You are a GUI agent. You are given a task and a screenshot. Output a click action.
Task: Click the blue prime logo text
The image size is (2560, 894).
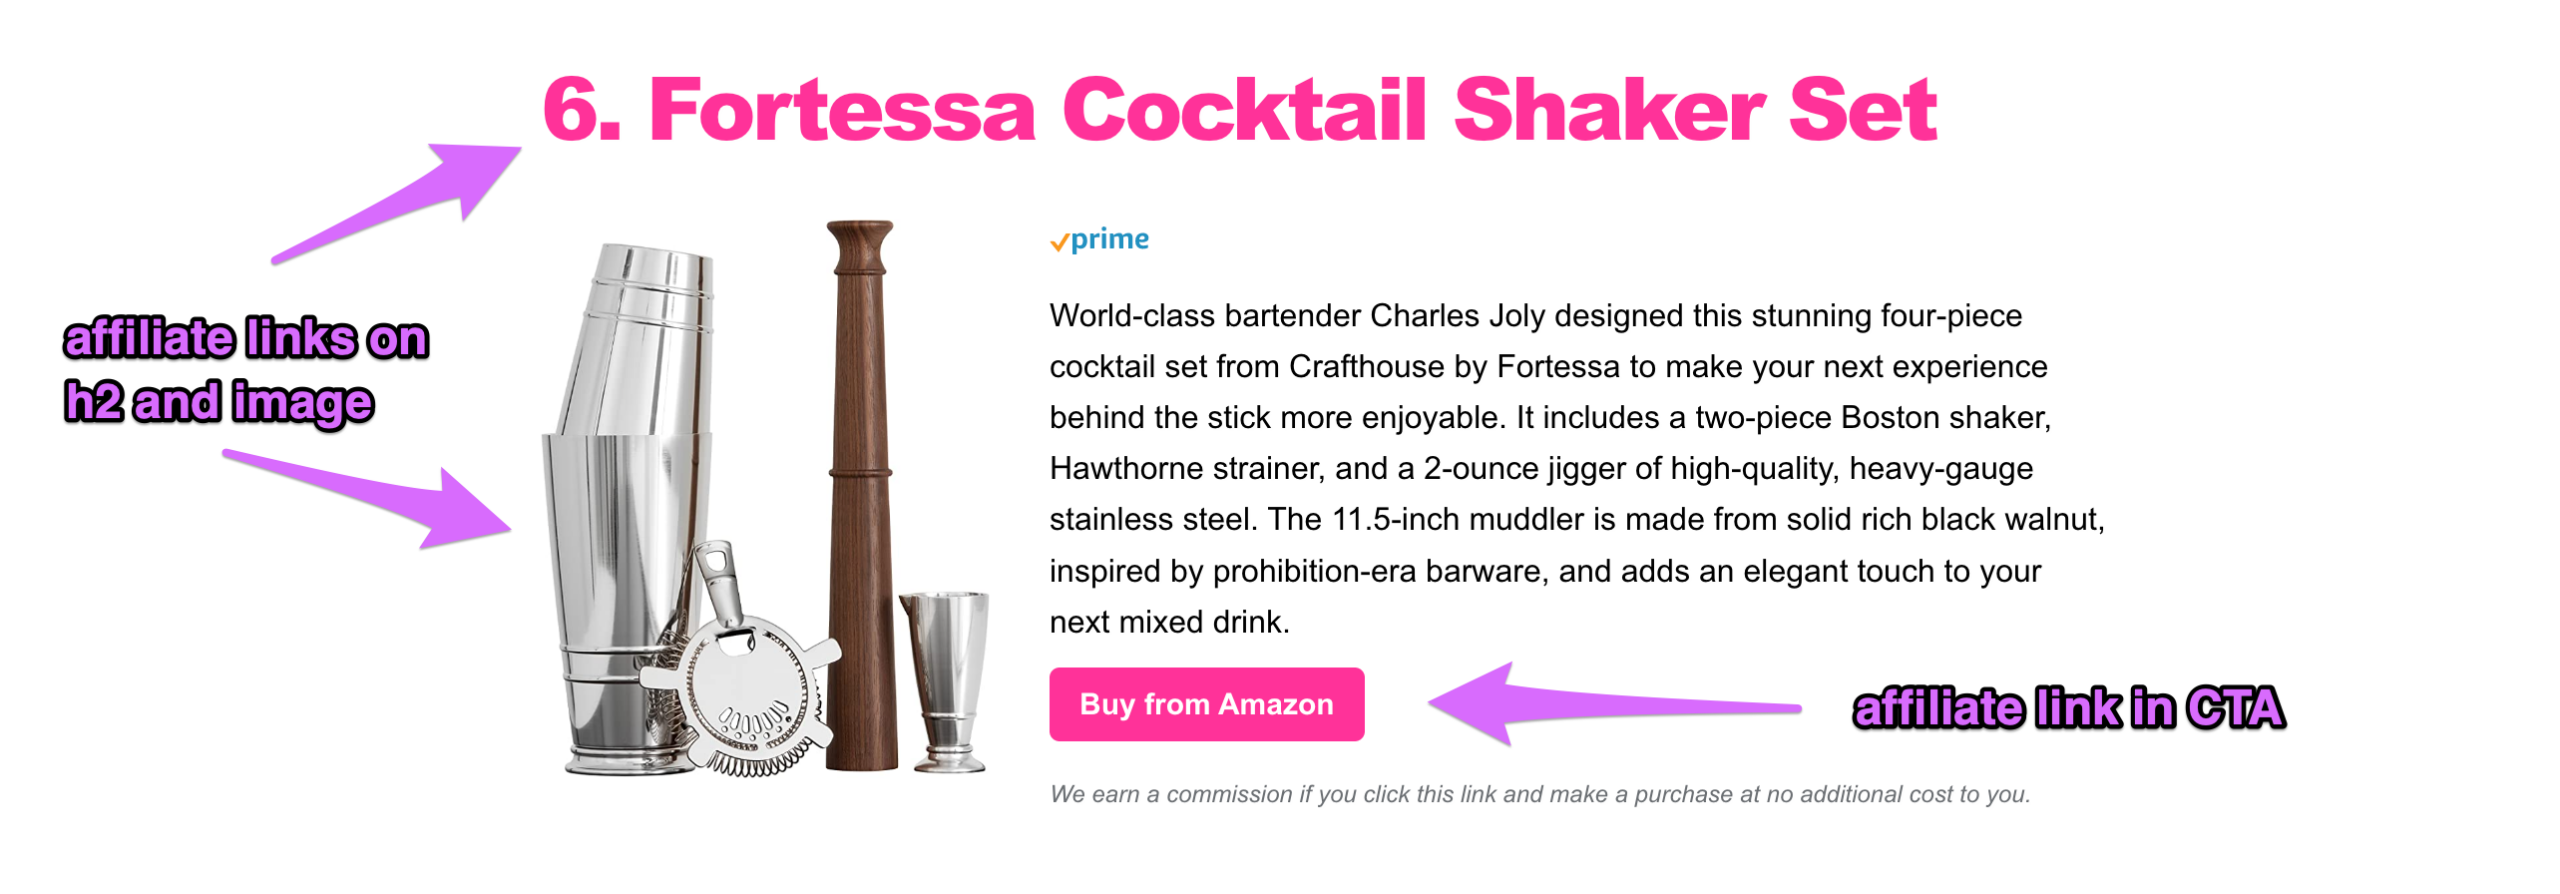coord(1109,240)
